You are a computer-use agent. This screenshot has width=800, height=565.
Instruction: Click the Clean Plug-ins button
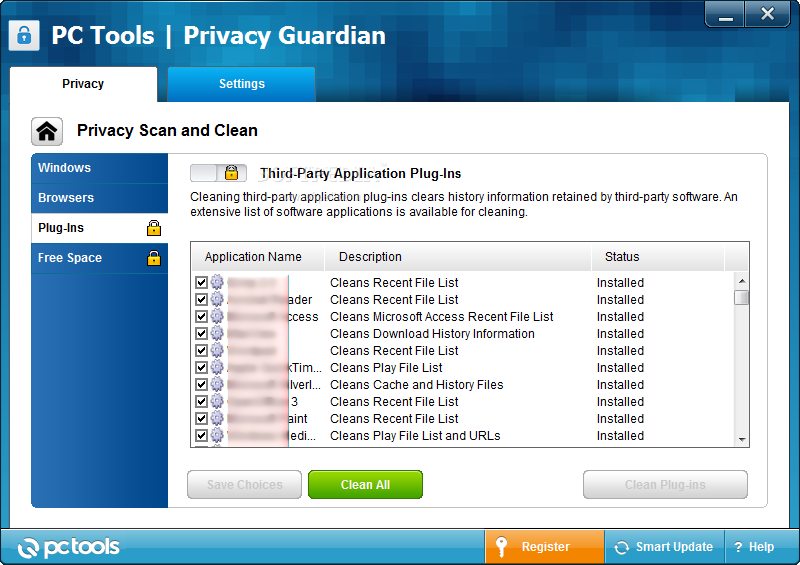pyautogui.click(x=665, y=484)
